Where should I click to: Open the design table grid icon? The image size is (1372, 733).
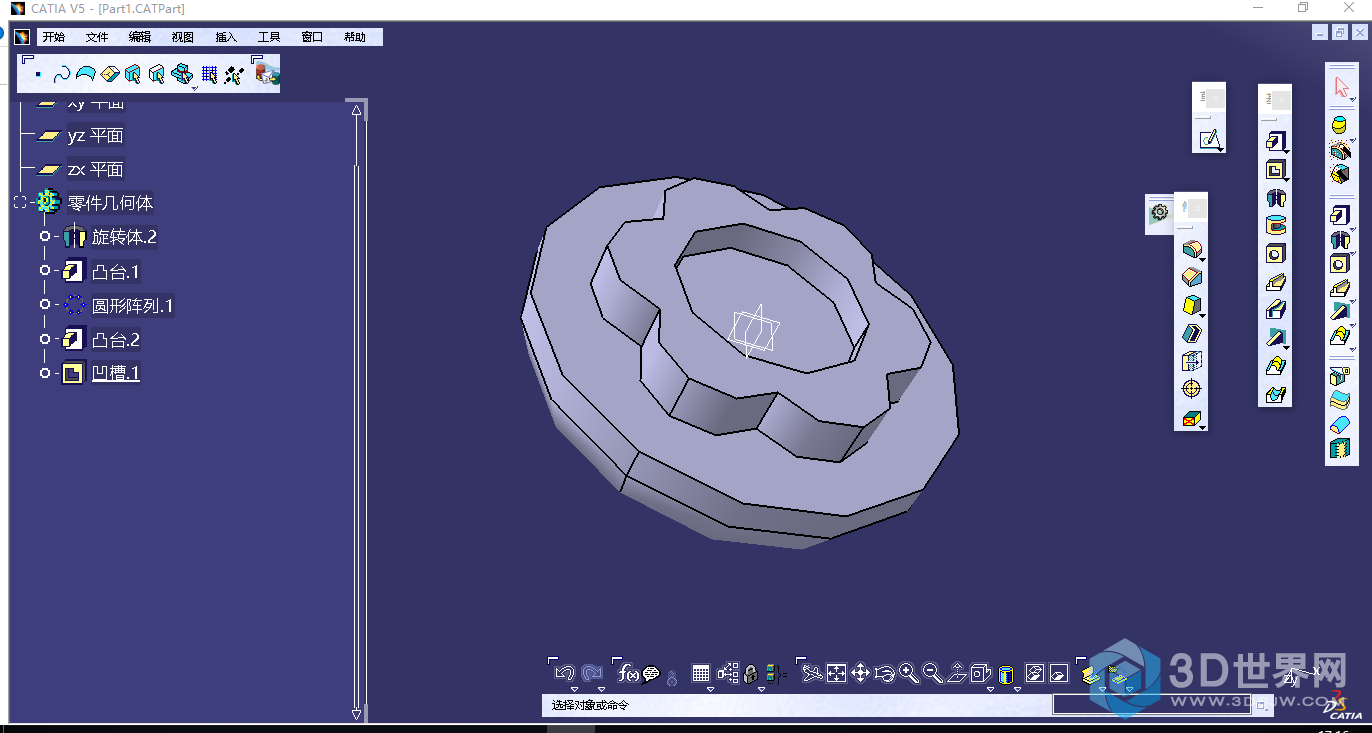701,673
